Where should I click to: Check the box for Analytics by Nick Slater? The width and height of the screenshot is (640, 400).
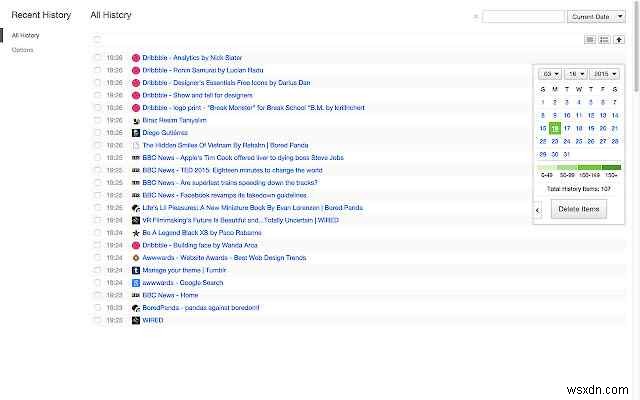[x=97, y=58]
